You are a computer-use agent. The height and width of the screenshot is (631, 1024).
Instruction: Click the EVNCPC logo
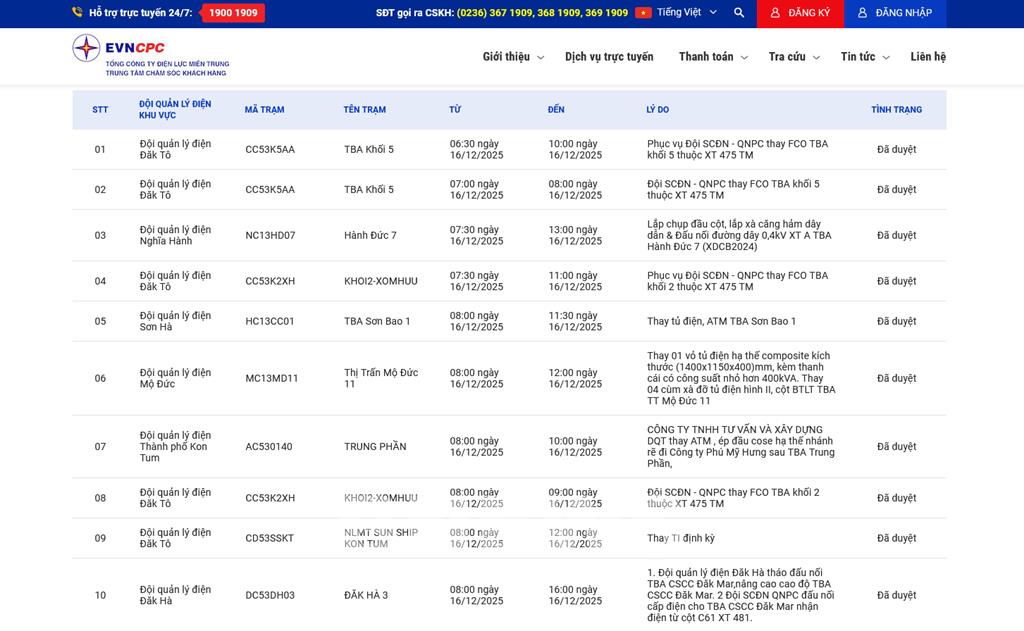tap(150, 56)
